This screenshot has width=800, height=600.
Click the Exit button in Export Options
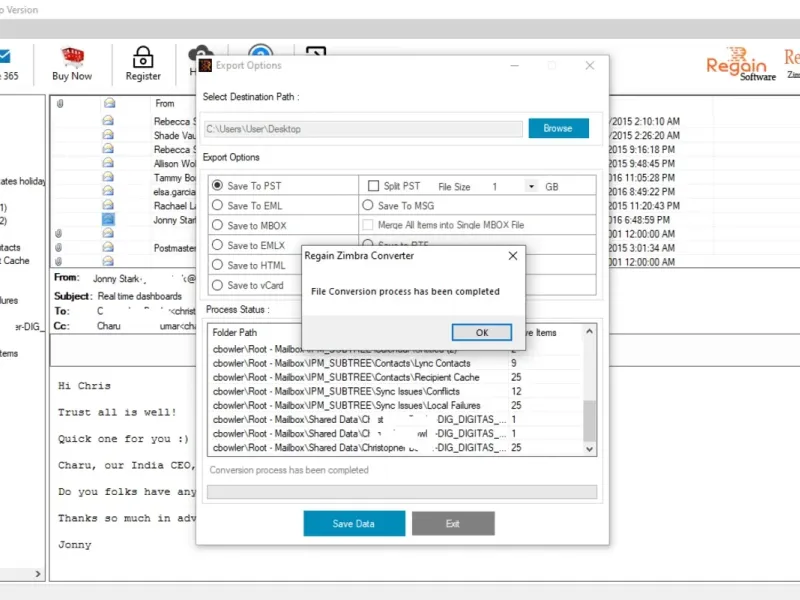[x=453, y=523]
